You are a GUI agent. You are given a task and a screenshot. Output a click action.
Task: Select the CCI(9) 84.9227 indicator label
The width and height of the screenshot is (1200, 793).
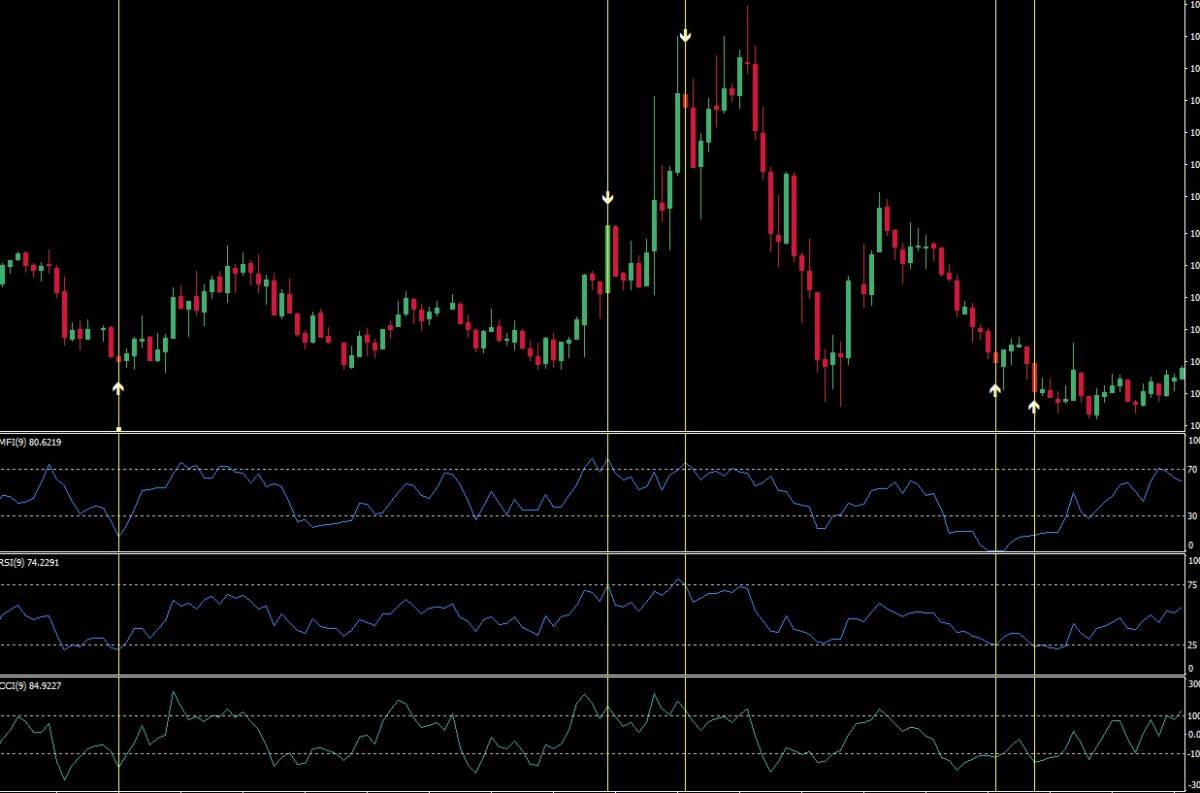tap(30, 685)
